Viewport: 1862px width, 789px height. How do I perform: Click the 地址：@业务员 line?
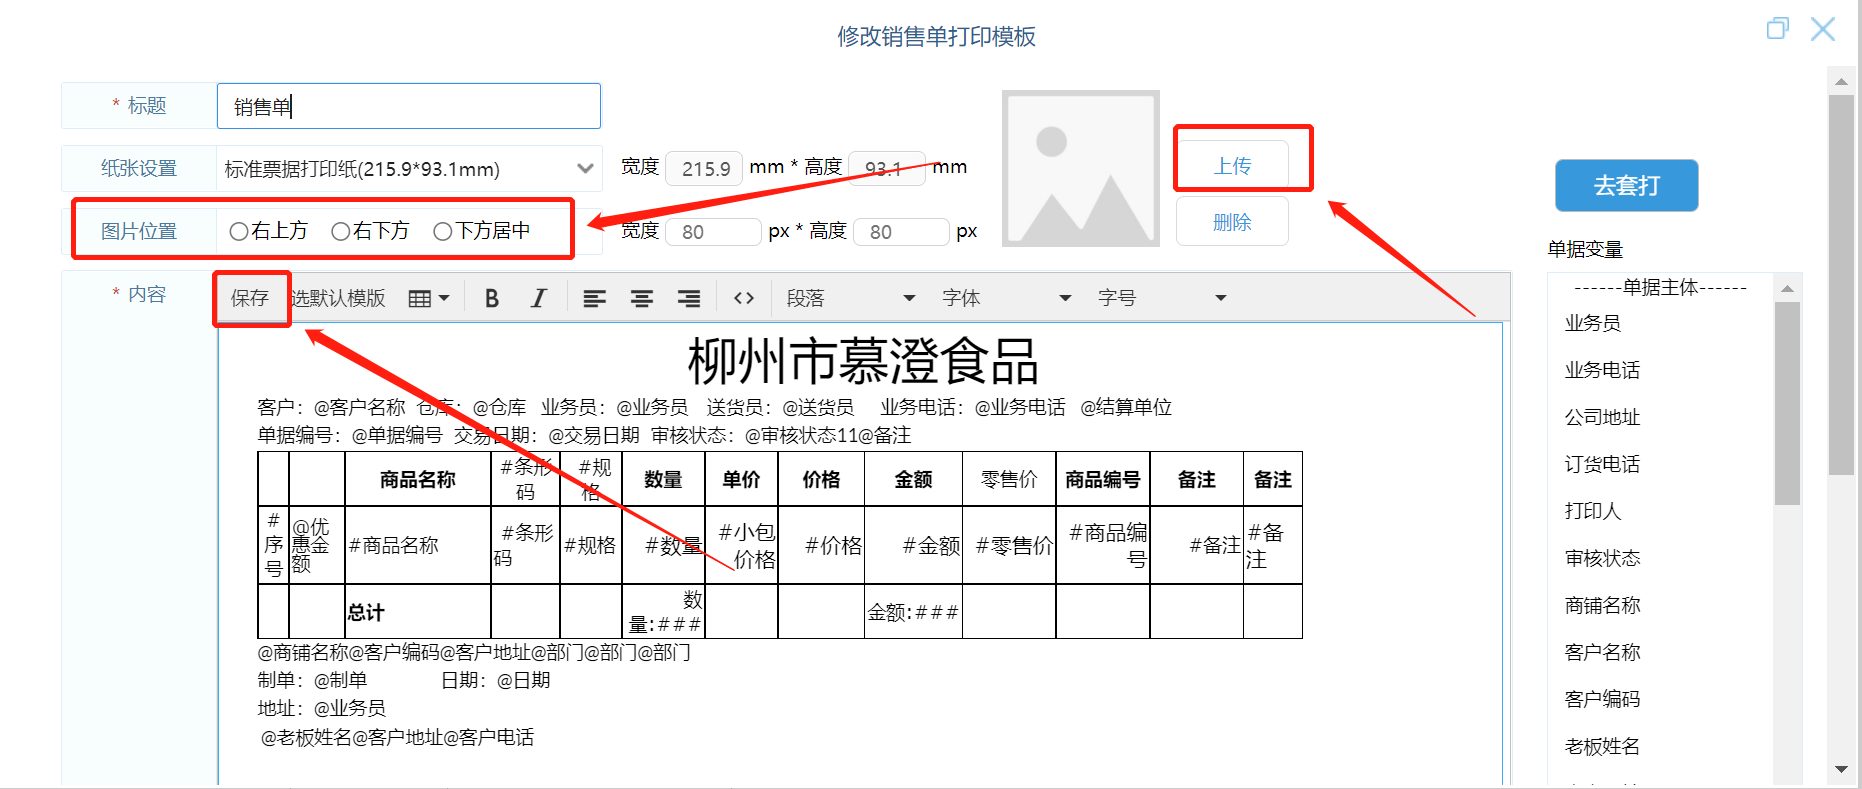(321, 709)
